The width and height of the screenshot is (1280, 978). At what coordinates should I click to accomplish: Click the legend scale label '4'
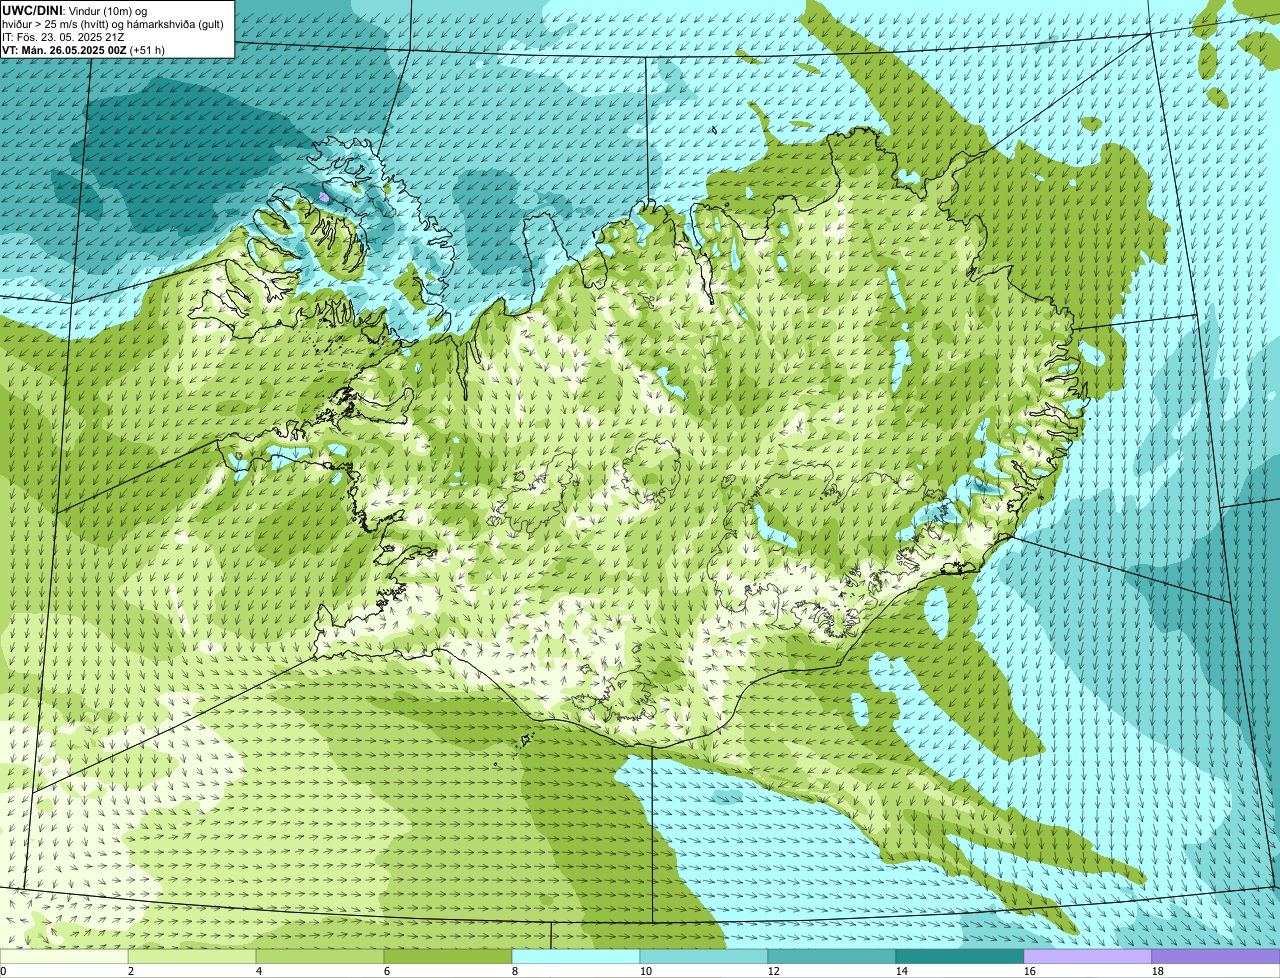(259, 971)
